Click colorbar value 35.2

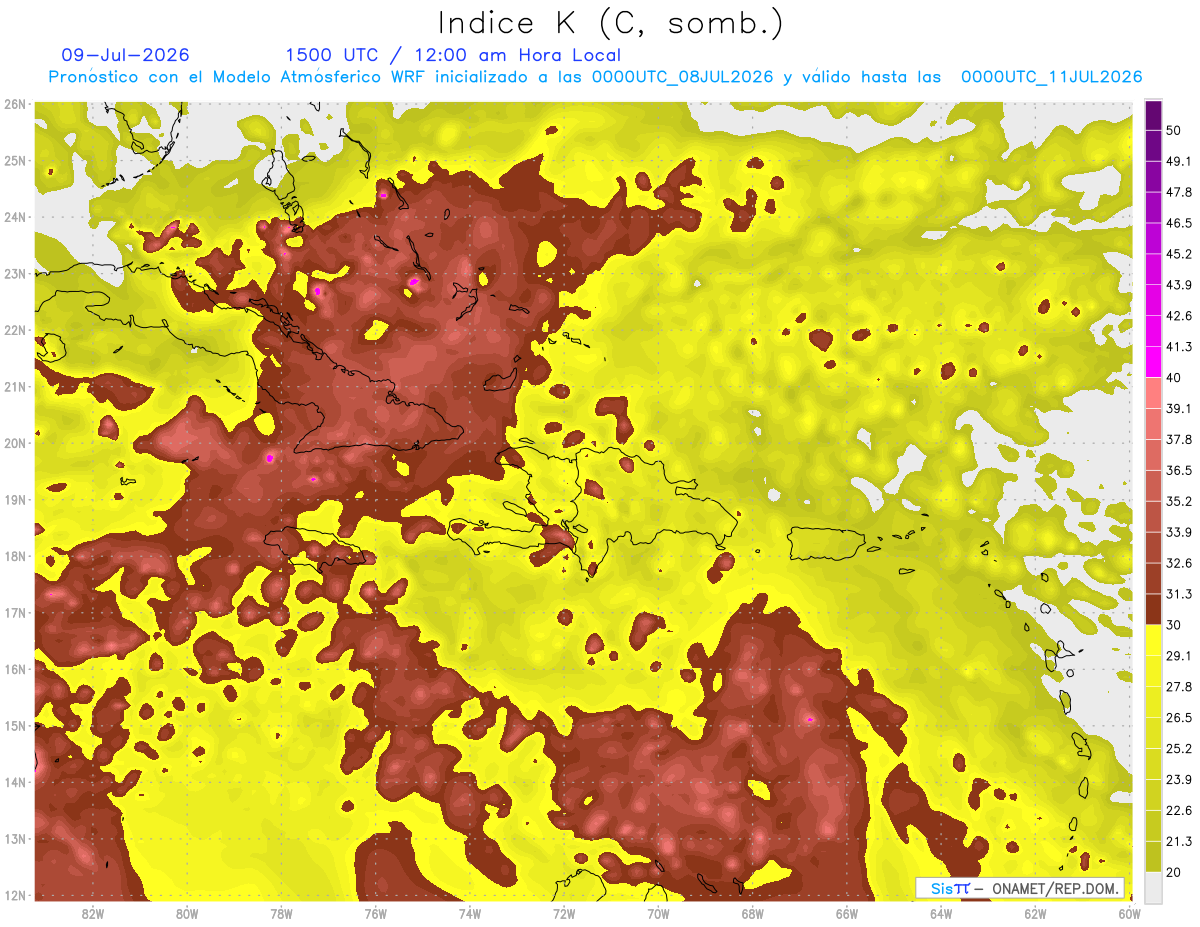1178,501
